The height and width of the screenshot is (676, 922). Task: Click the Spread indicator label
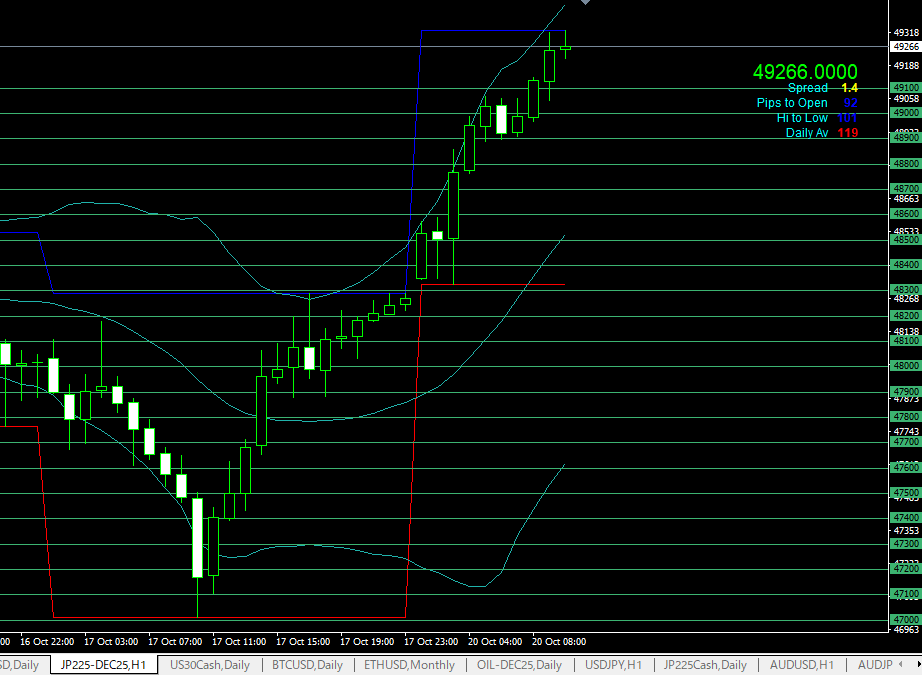[x=808, y=88]
